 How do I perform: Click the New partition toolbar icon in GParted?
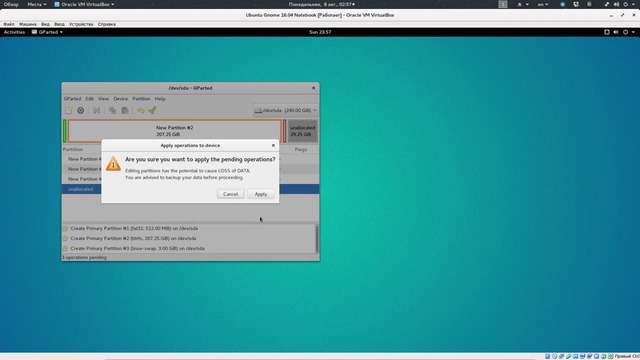click(x=69, y=110)
